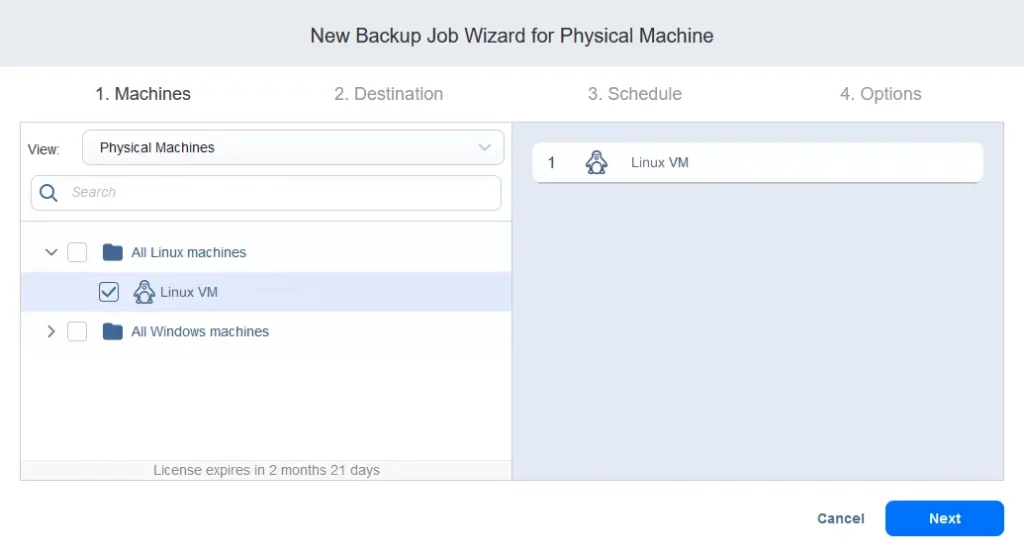This screenshot has height=556, width=1024.
Task: Click the All Windows machines folder icon
Action: click(x=113, y=331)
